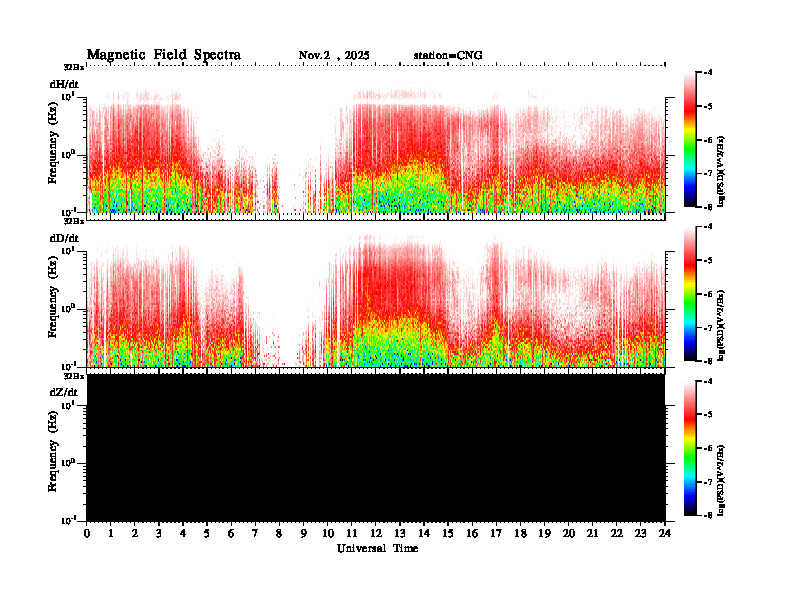Screen dimensions: 792x612
Task: Click hour tick label "16" on time axis
Action: (x=472, y=534)
